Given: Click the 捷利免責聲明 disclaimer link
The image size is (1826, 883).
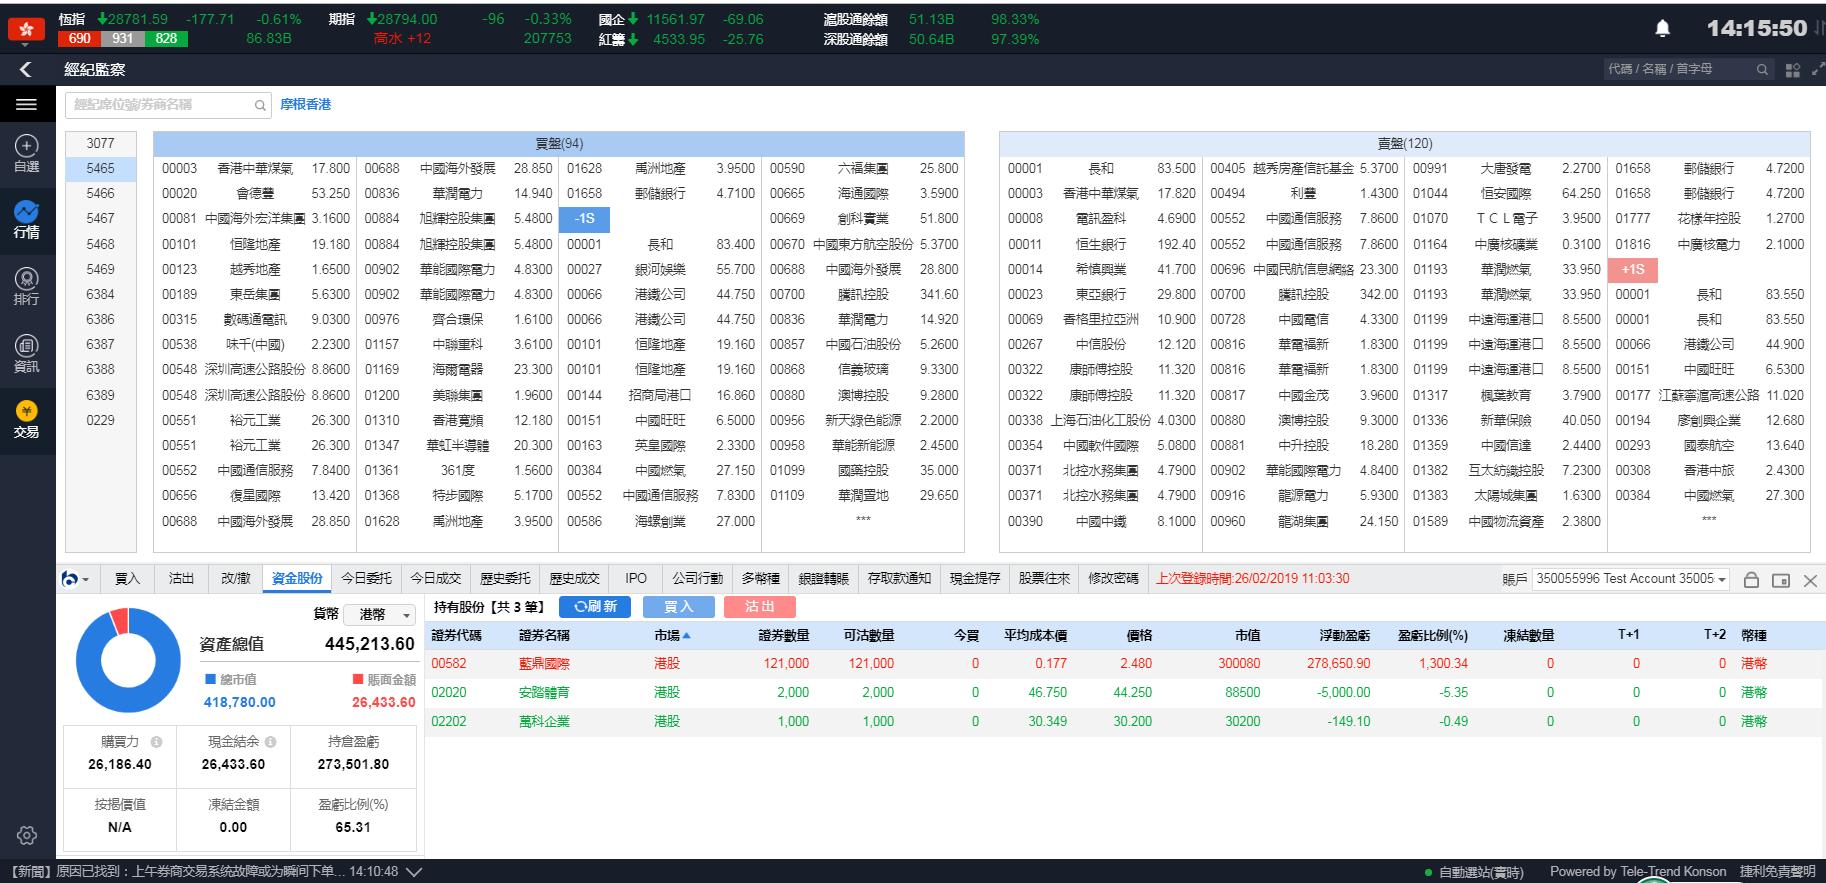Looking at the screenshot, I should tap(1777, 871).
